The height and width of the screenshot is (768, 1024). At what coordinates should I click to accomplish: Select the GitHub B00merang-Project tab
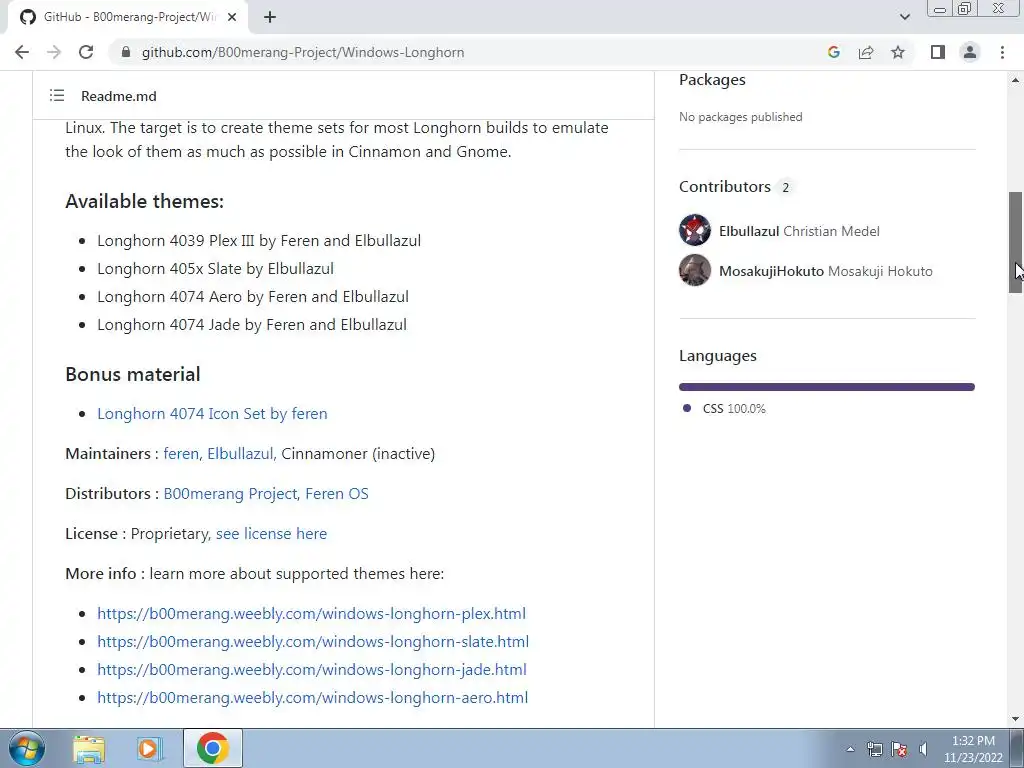coord(127,17)
